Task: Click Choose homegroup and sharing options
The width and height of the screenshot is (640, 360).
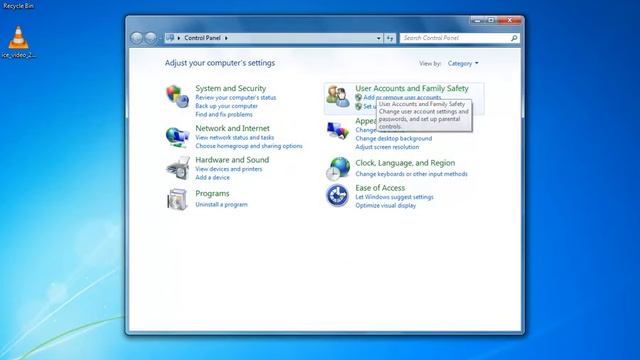Action: (x=249, y=146)
